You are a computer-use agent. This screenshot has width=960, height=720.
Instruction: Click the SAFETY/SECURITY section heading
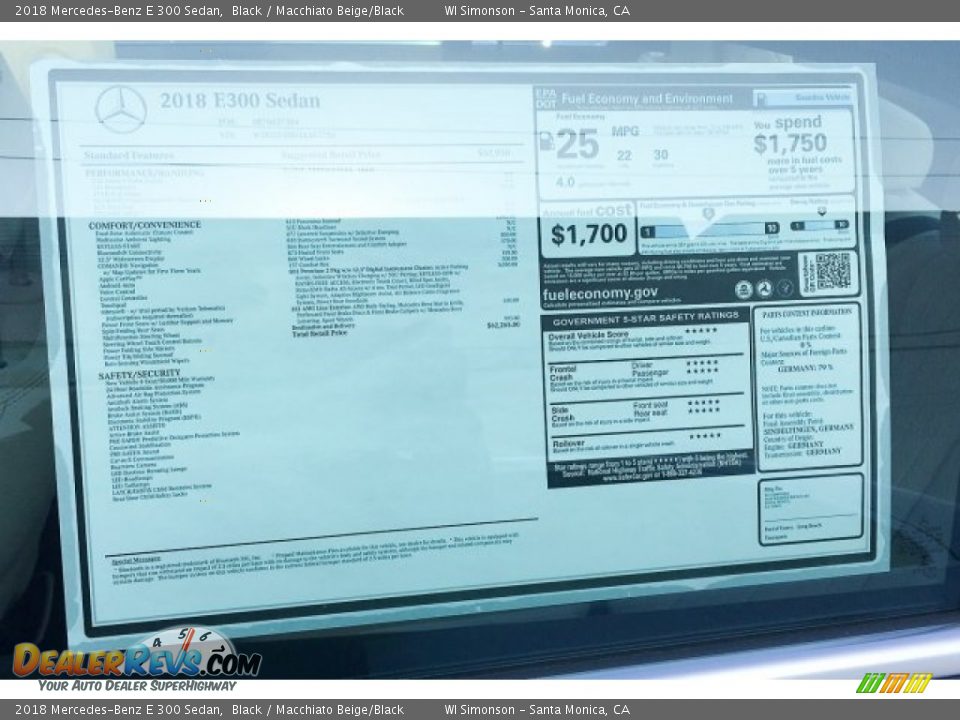click(139, 374)
